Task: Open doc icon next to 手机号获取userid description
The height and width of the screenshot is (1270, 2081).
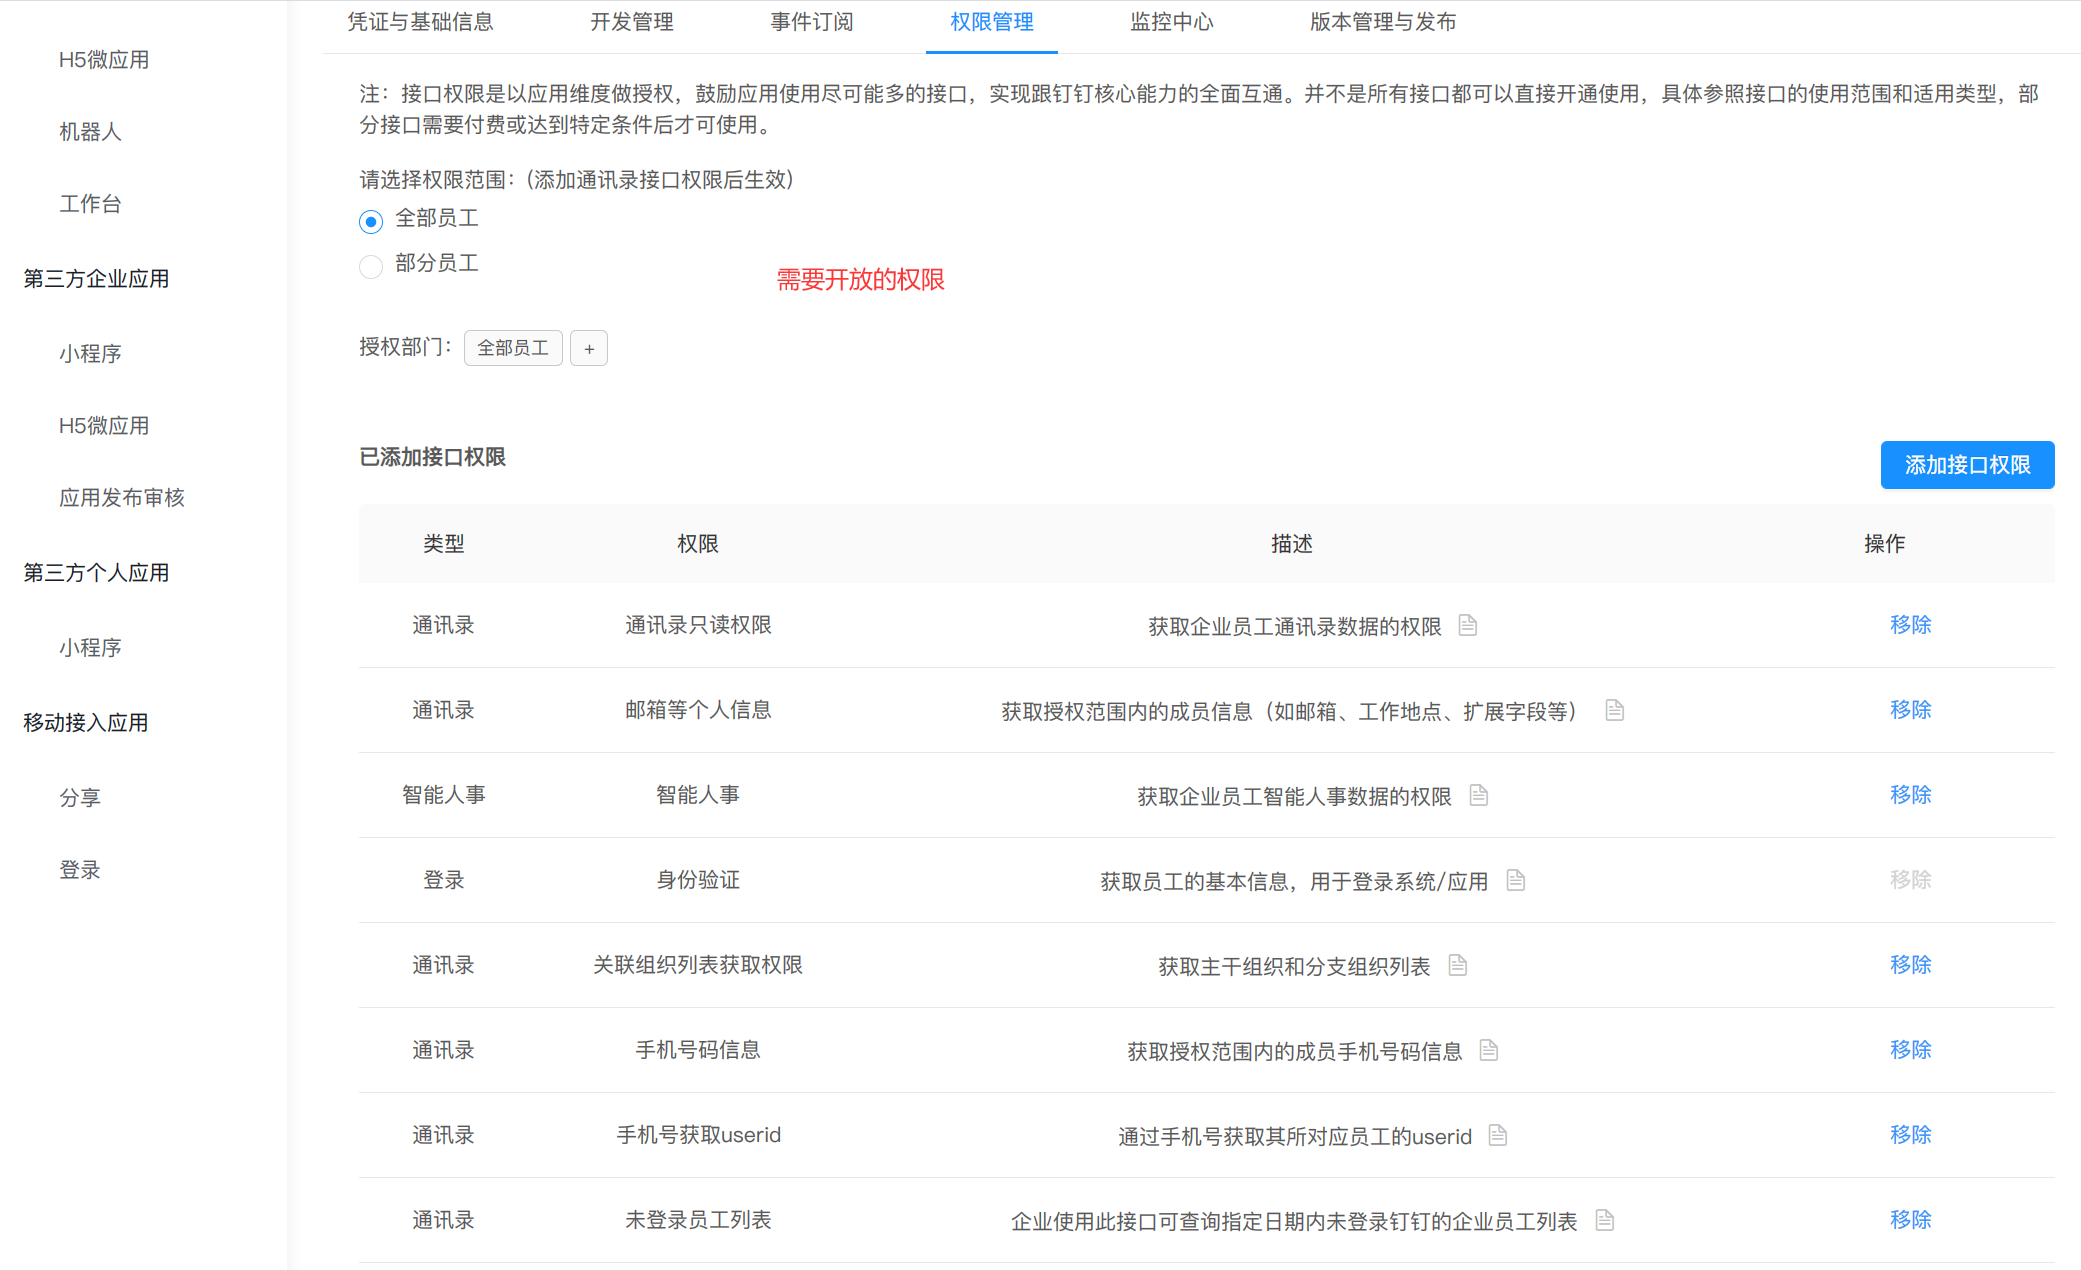Action: click(1497, 1135)
